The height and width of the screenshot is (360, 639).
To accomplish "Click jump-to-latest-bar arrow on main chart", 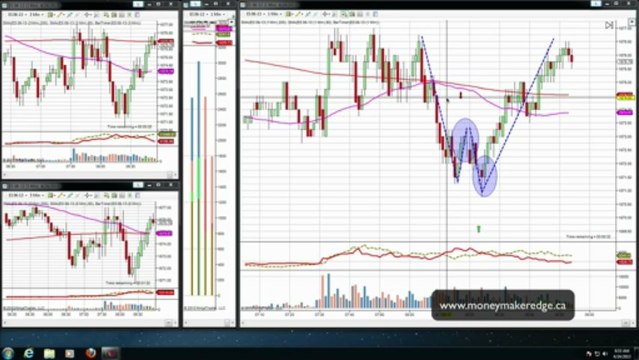I will click(609, 25).
